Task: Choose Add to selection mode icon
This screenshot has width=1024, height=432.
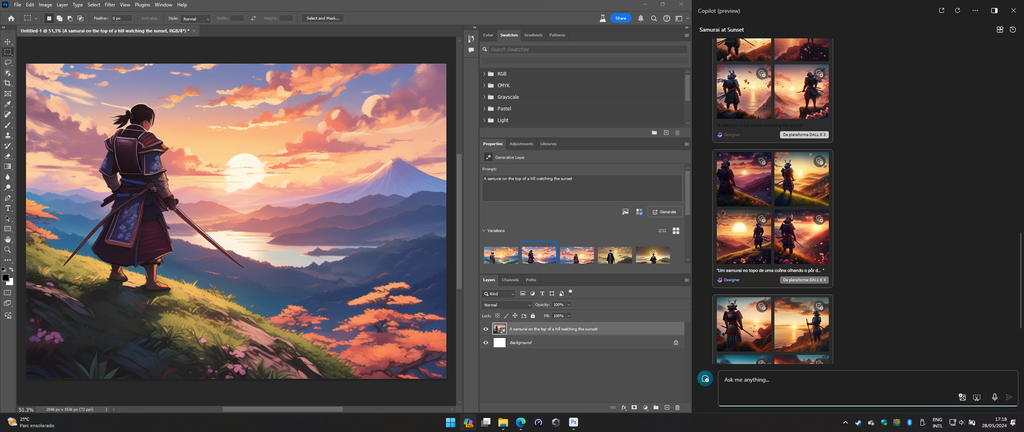Action: tap(58, 18)
